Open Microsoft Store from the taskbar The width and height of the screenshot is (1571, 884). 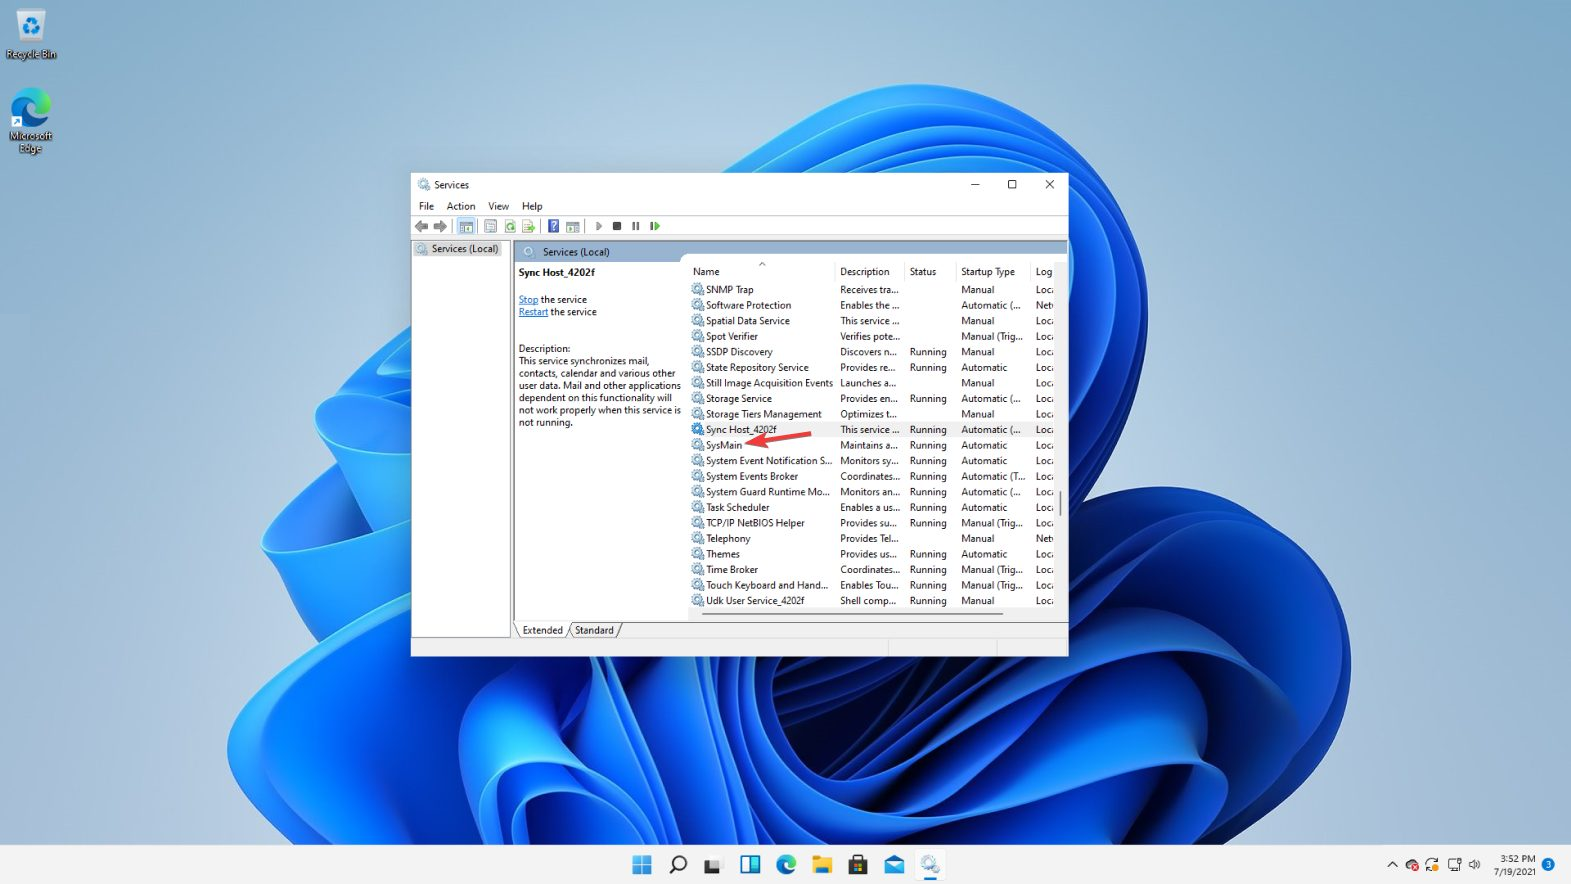[x=858, y=865]
